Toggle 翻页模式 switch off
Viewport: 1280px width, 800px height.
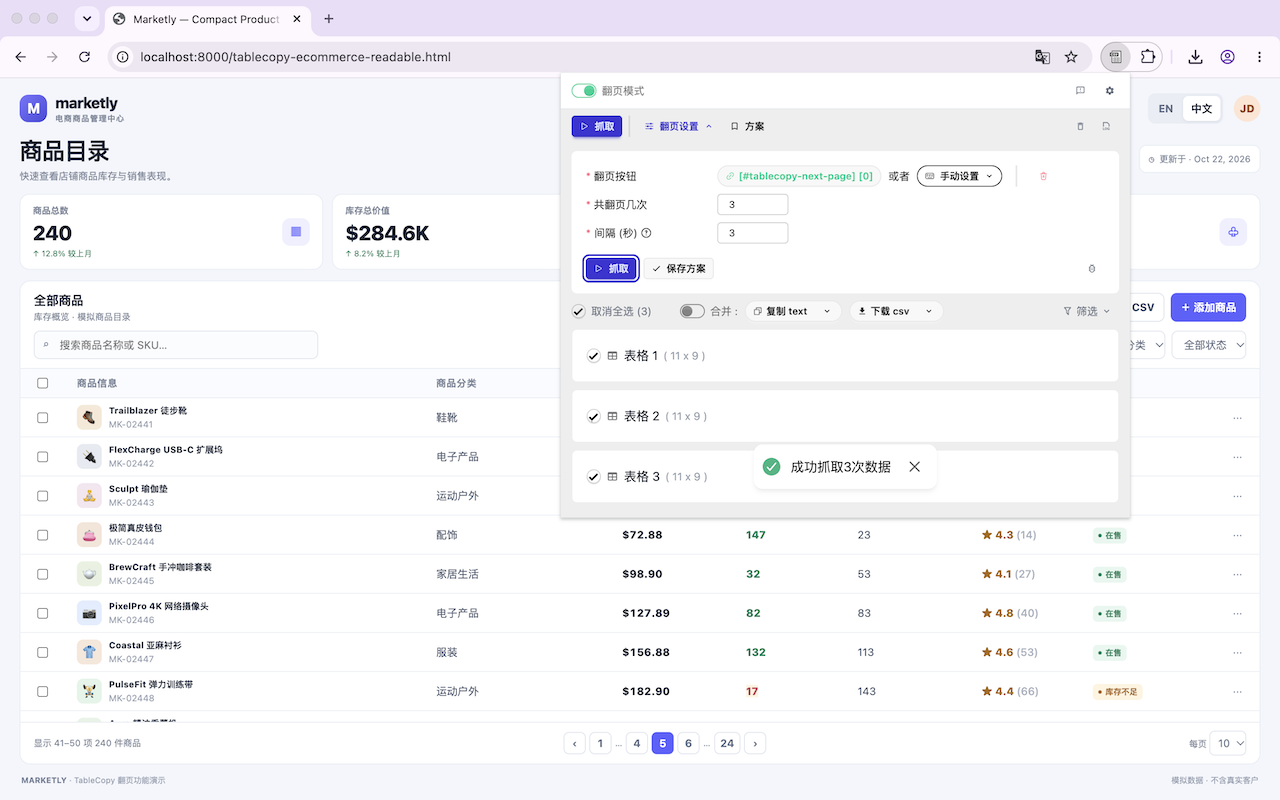tap(584, 91)
